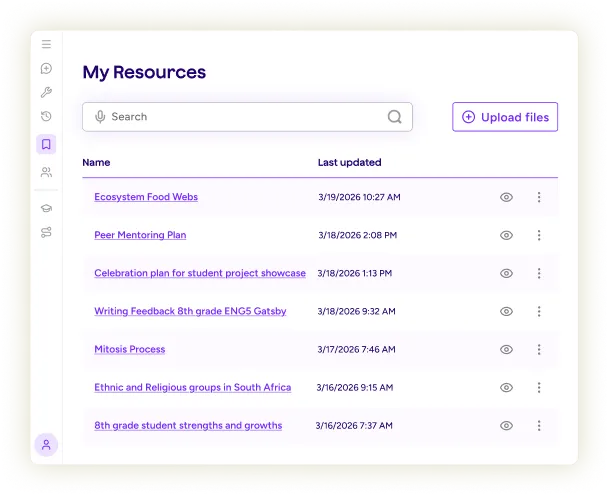This screenshot has height=496, width=609.
Task: Open the people group icon
Action: click(46, 172)
